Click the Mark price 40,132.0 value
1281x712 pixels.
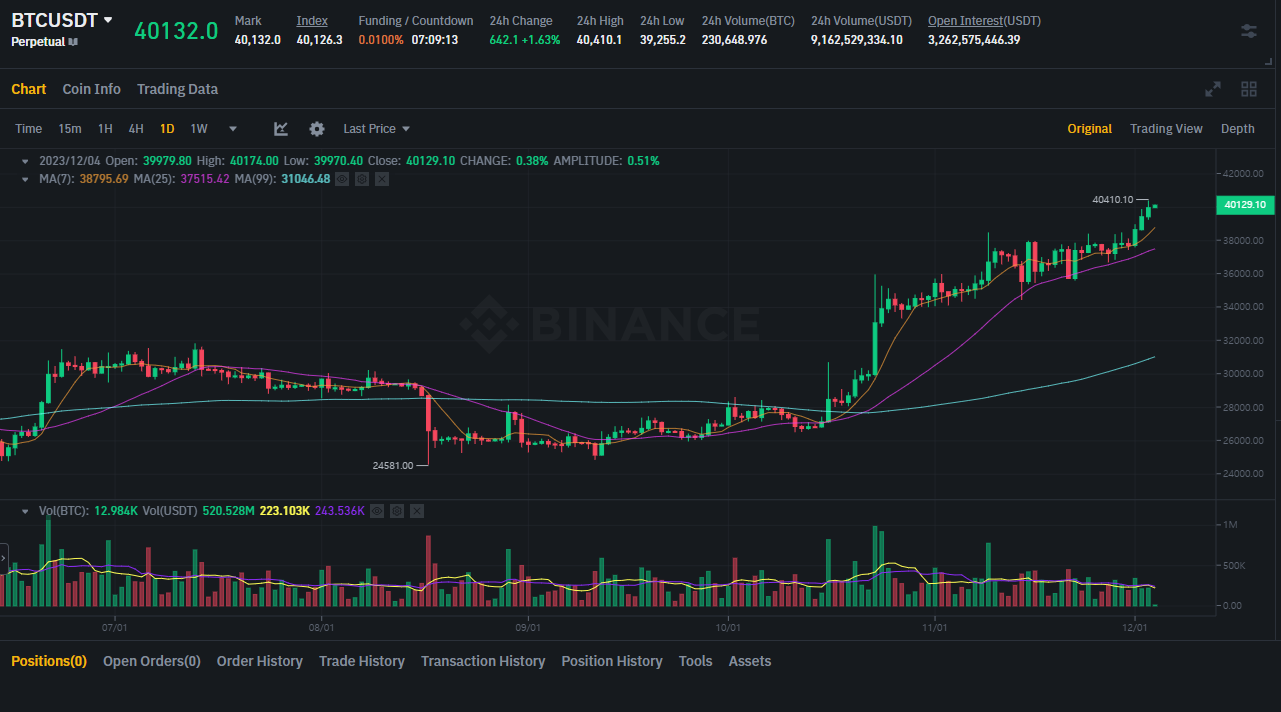(x=258, y=40)
